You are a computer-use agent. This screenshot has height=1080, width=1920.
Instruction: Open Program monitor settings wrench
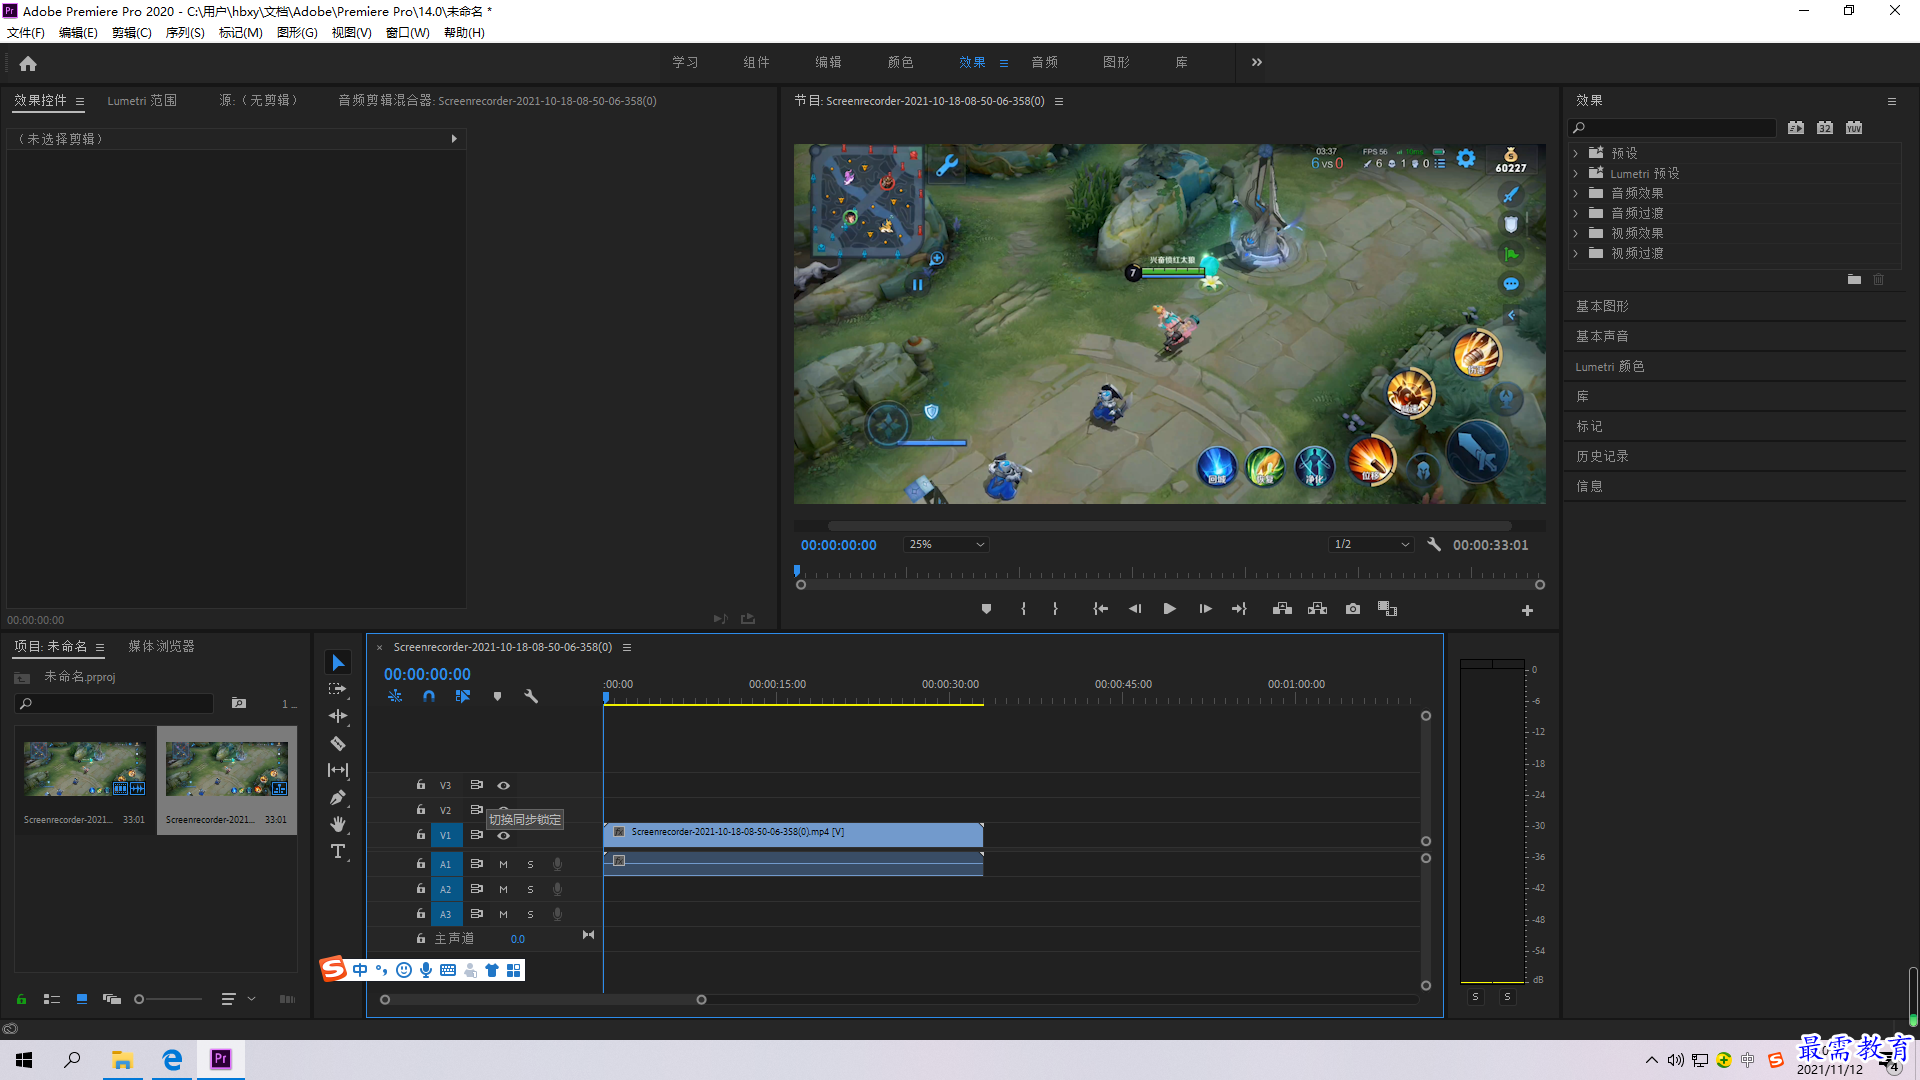point(1434,544)
